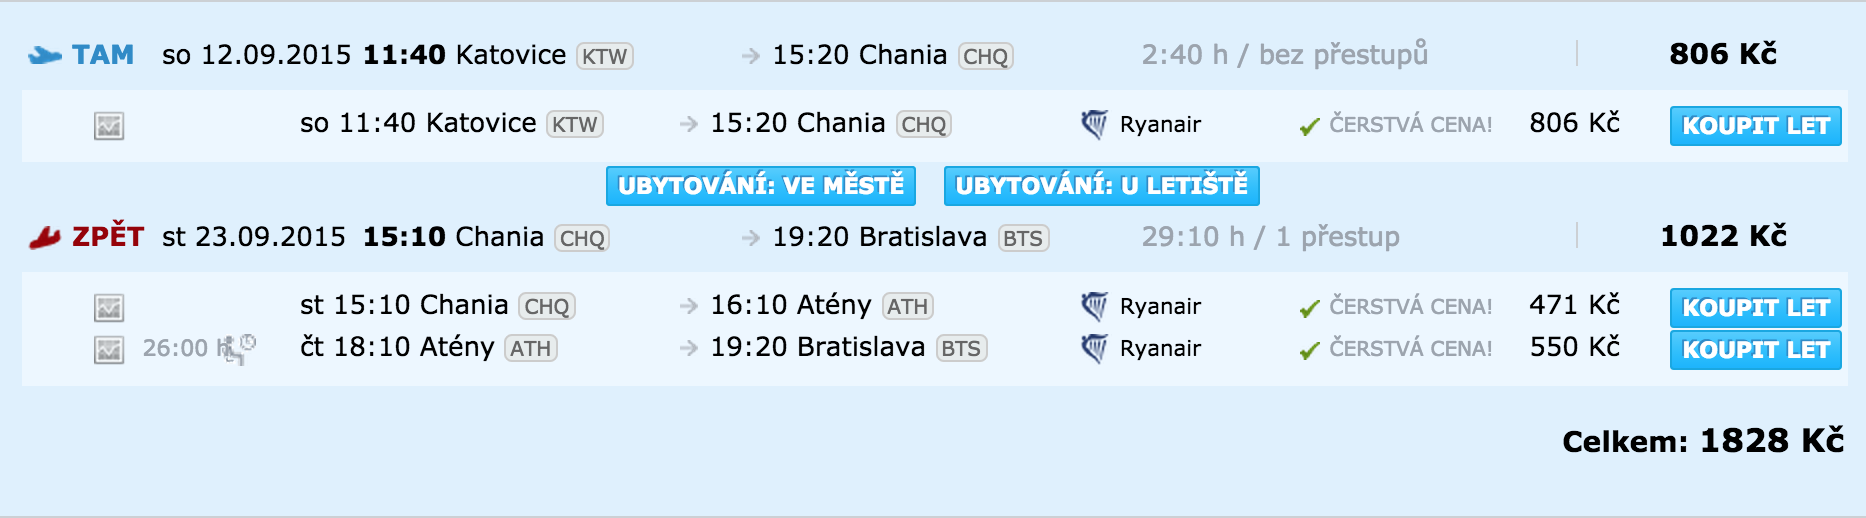Click the BTS airport code in ZPĚT header
1866x518 pixels.
(x=1022, y=239)
